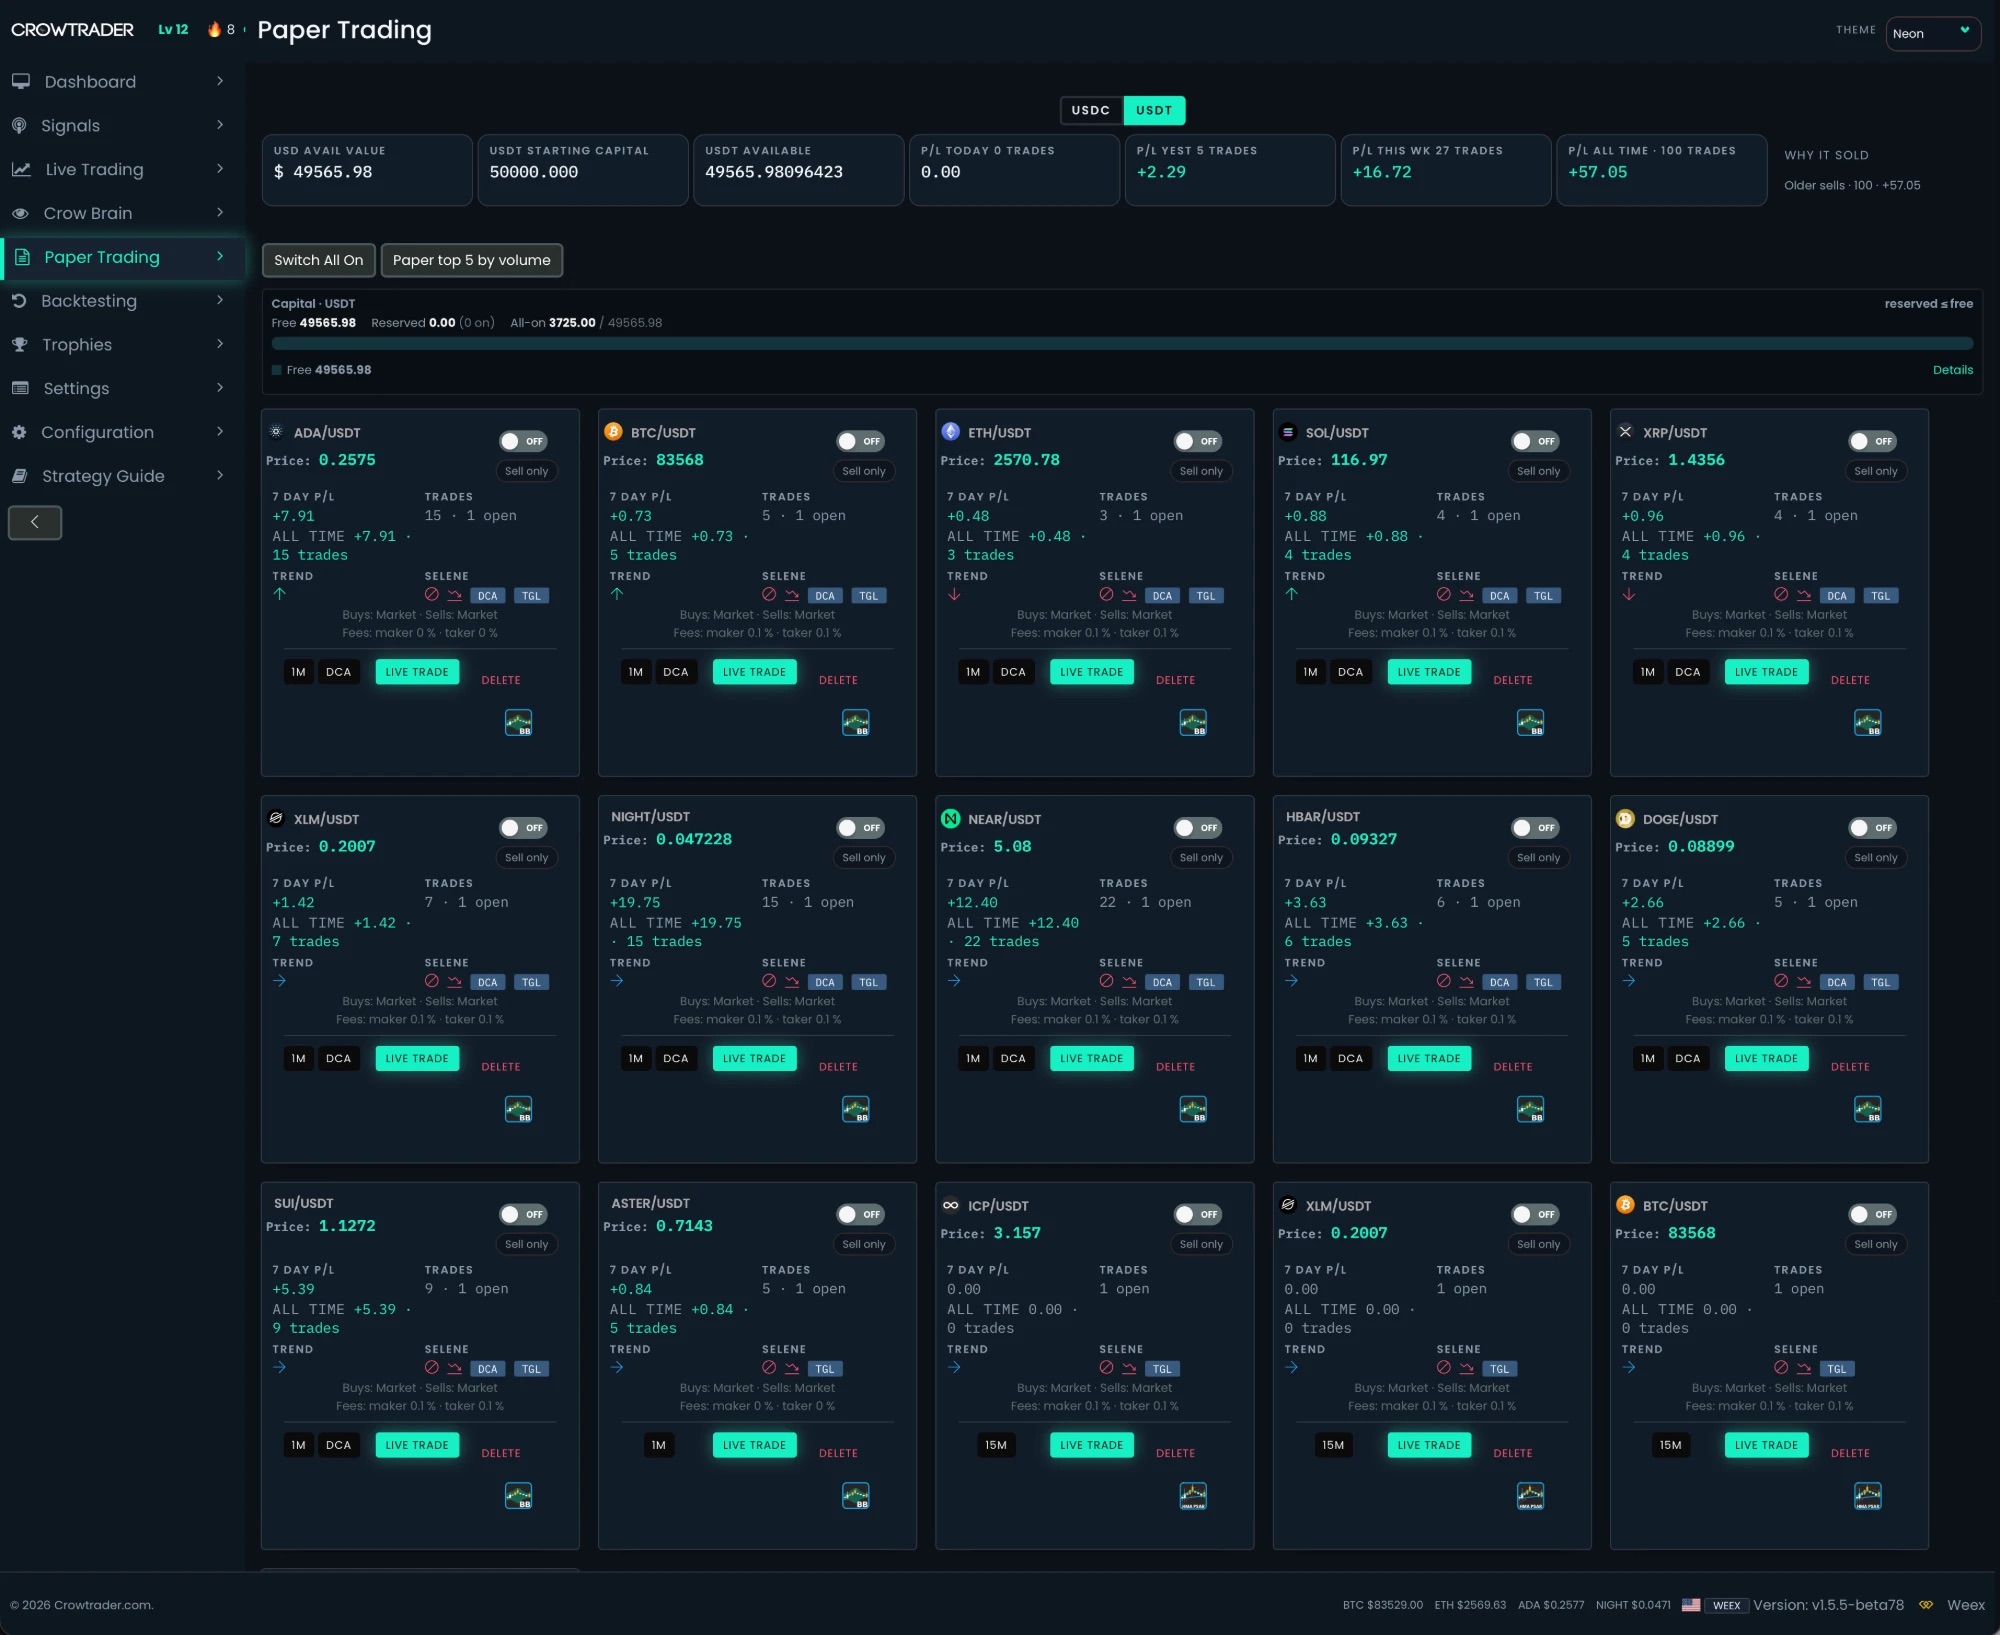Click DELETE on the XLM/USDT 1M card
This screenshot has height=1635, width=2000.
click(x=500, y=1067)
